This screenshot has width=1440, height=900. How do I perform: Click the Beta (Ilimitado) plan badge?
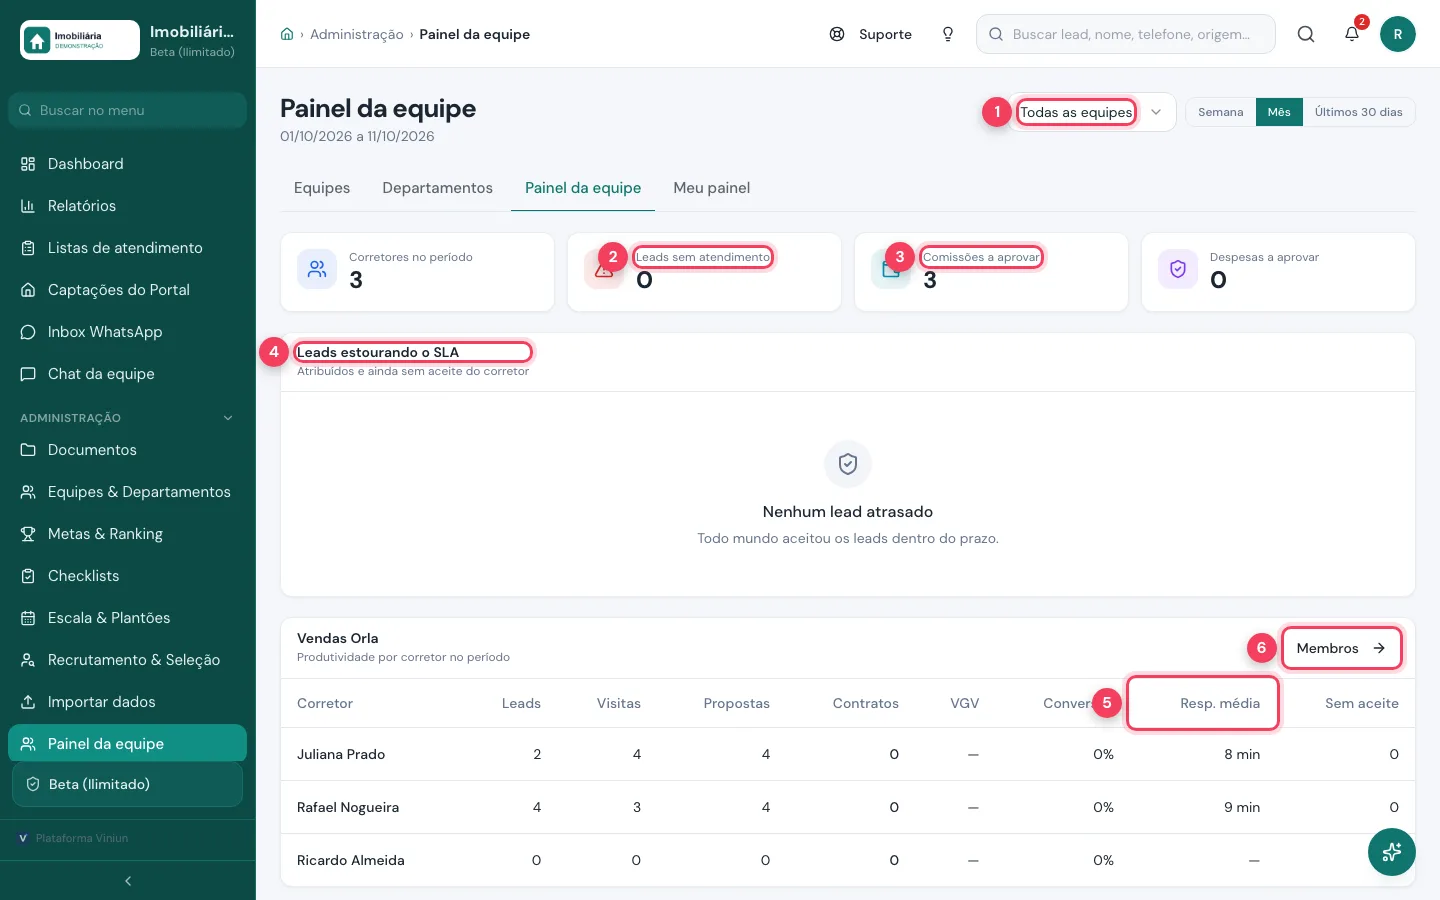click(x=127, y=784)
